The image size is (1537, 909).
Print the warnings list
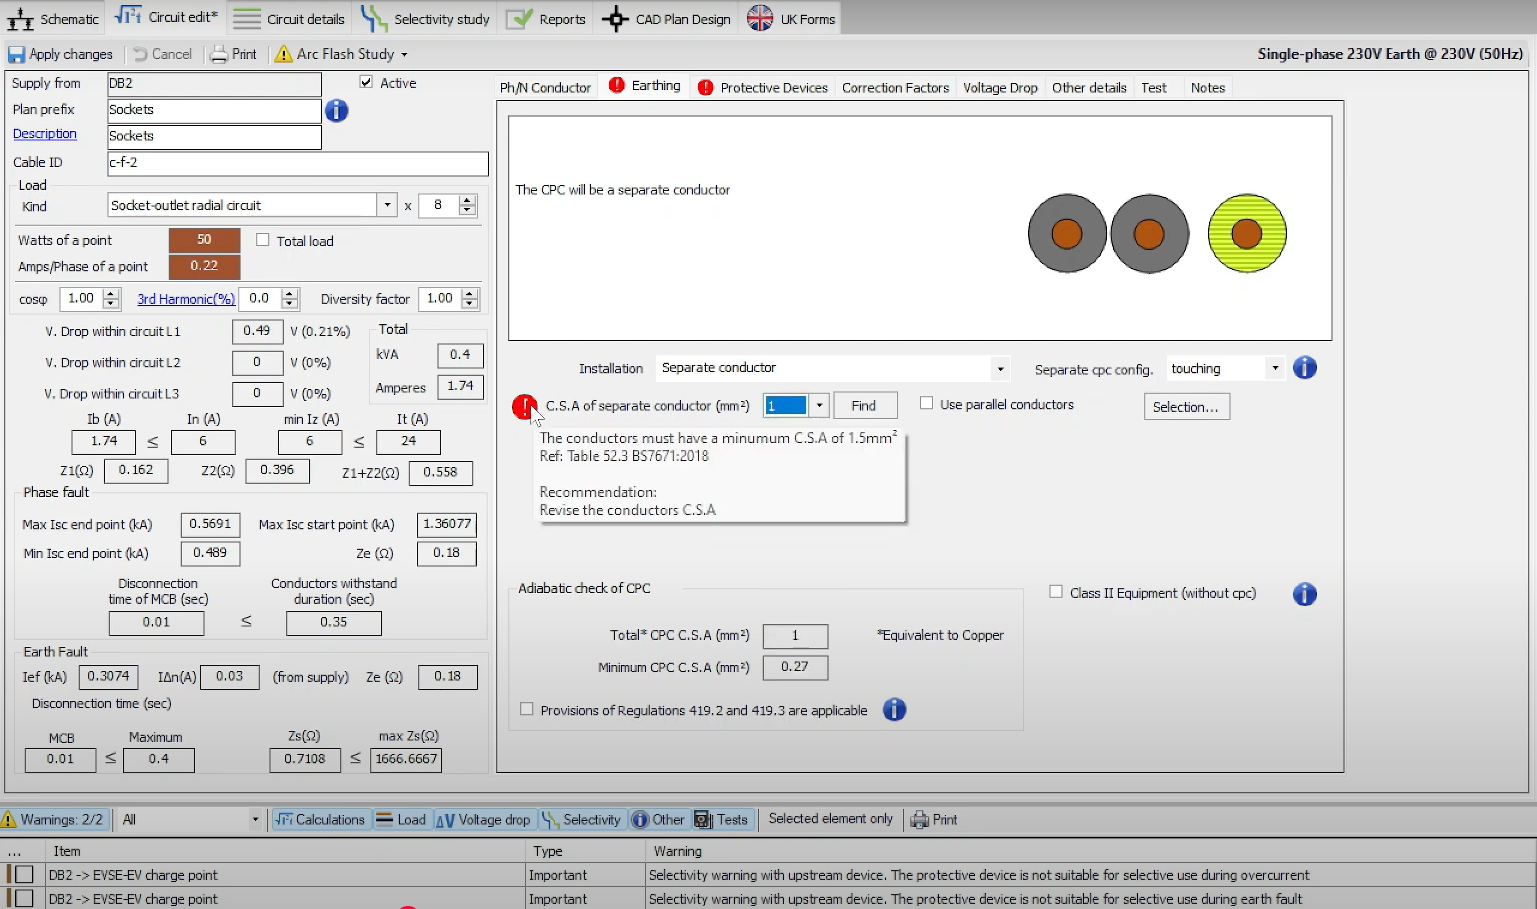934,819
